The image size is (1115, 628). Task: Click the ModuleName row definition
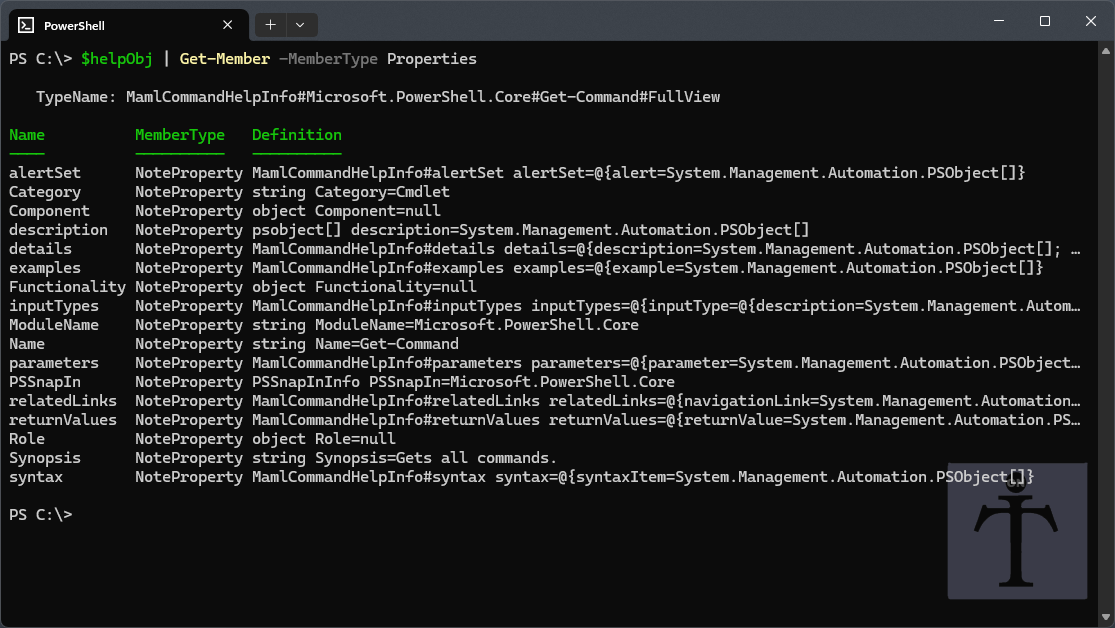pos(447,324)
